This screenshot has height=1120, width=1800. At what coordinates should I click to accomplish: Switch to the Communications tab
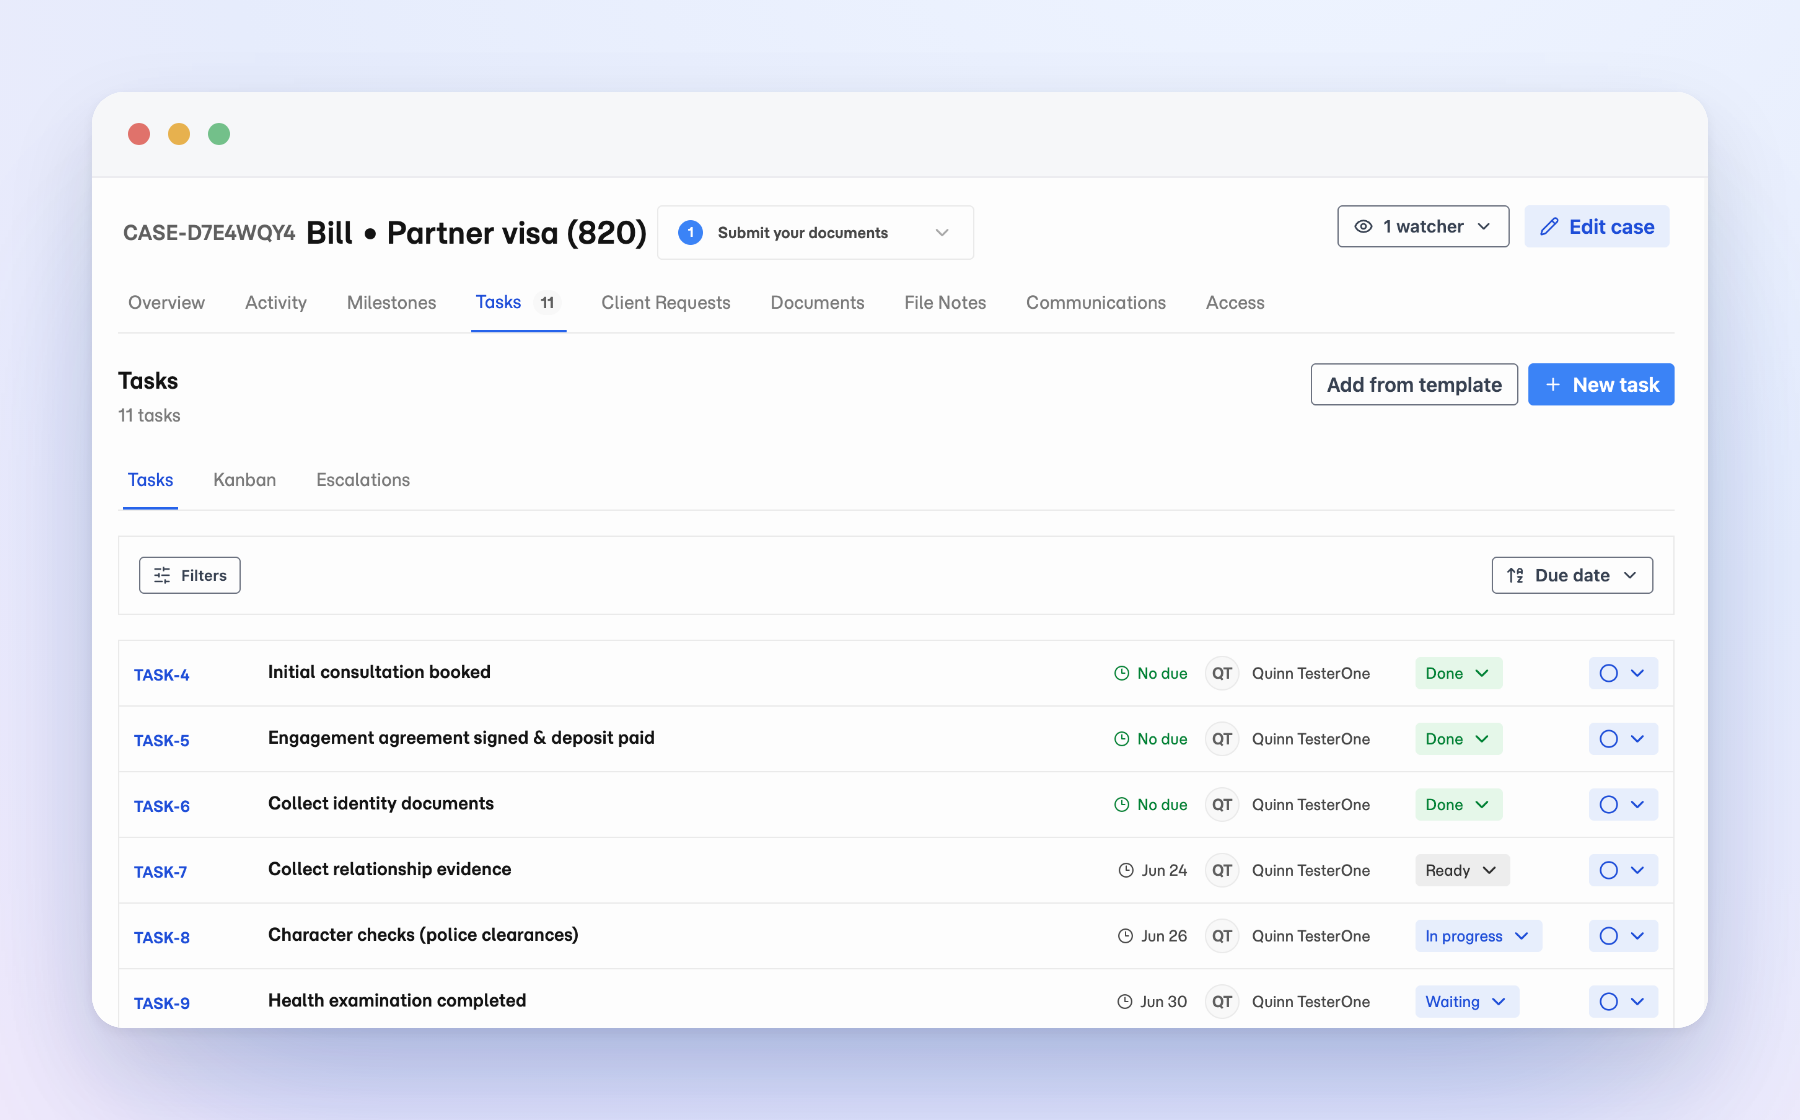pyautogui.click(x=1096, y=303)
